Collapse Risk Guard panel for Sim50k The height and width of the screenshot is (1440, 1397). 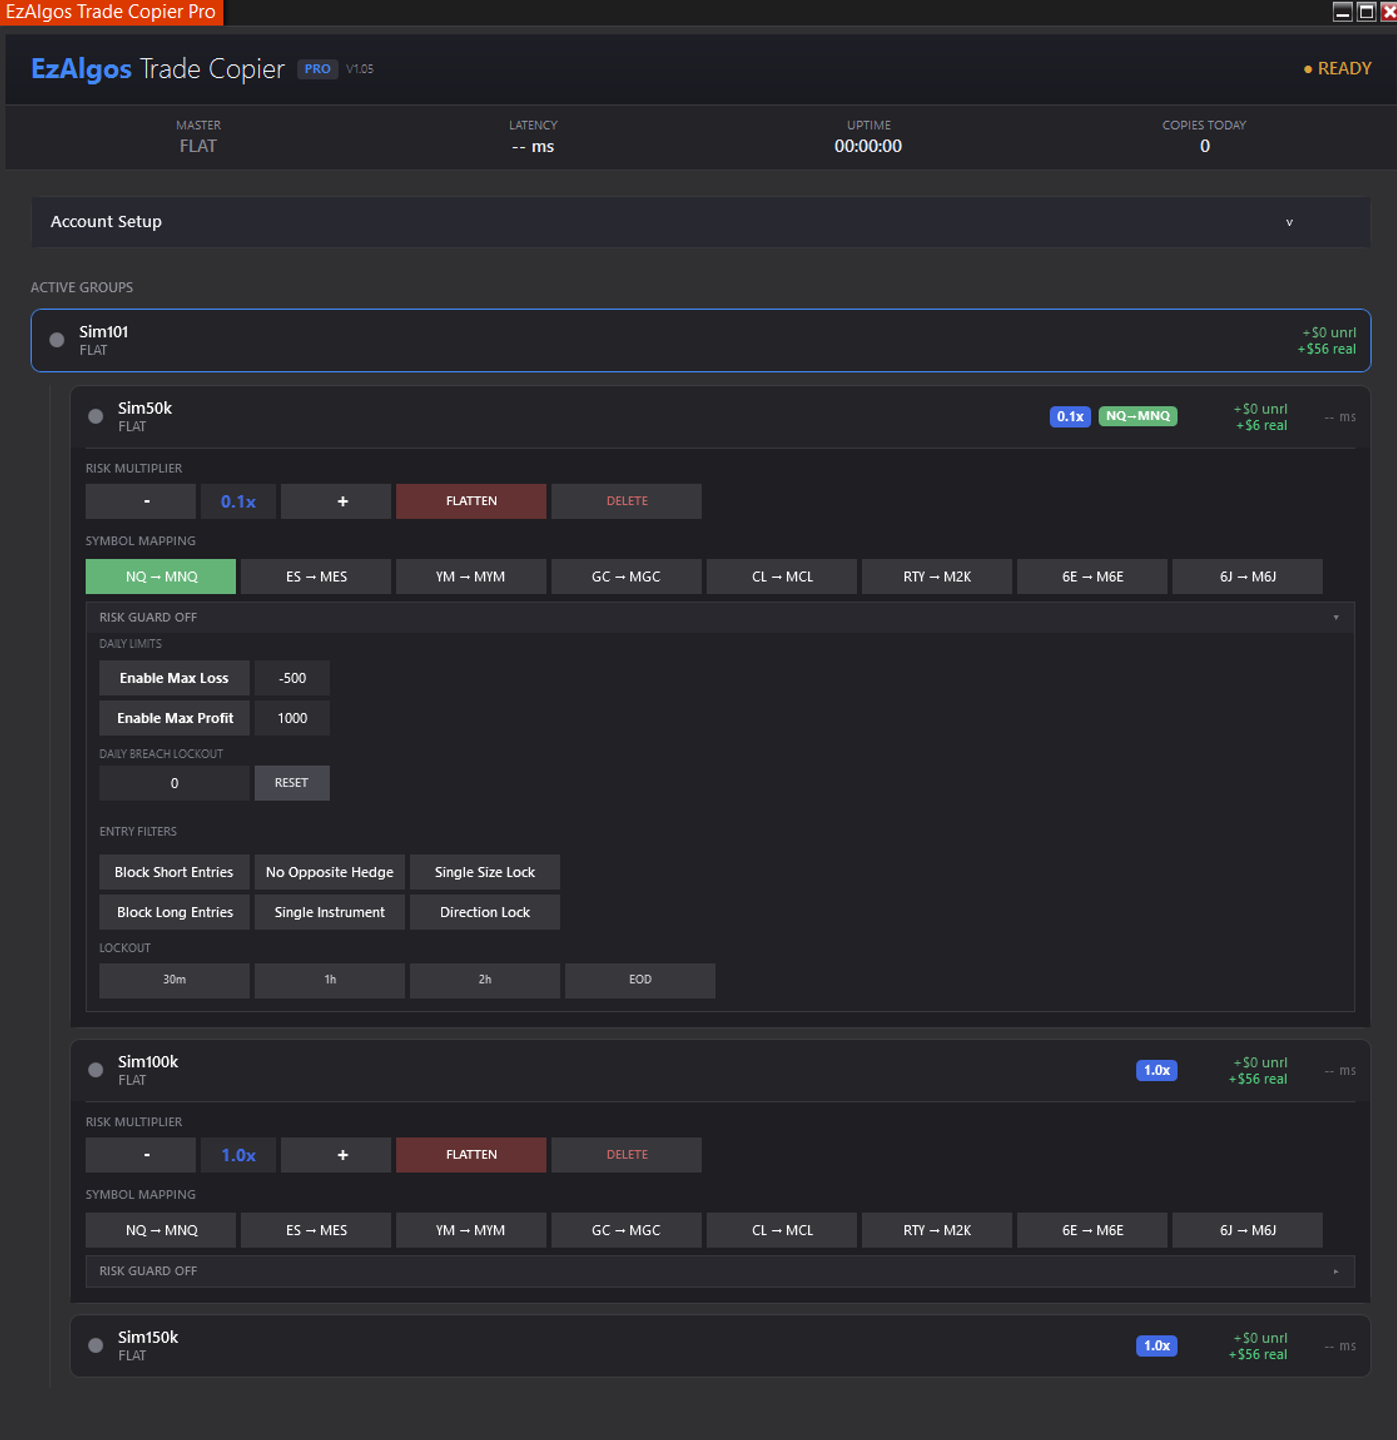coord(720,617)
